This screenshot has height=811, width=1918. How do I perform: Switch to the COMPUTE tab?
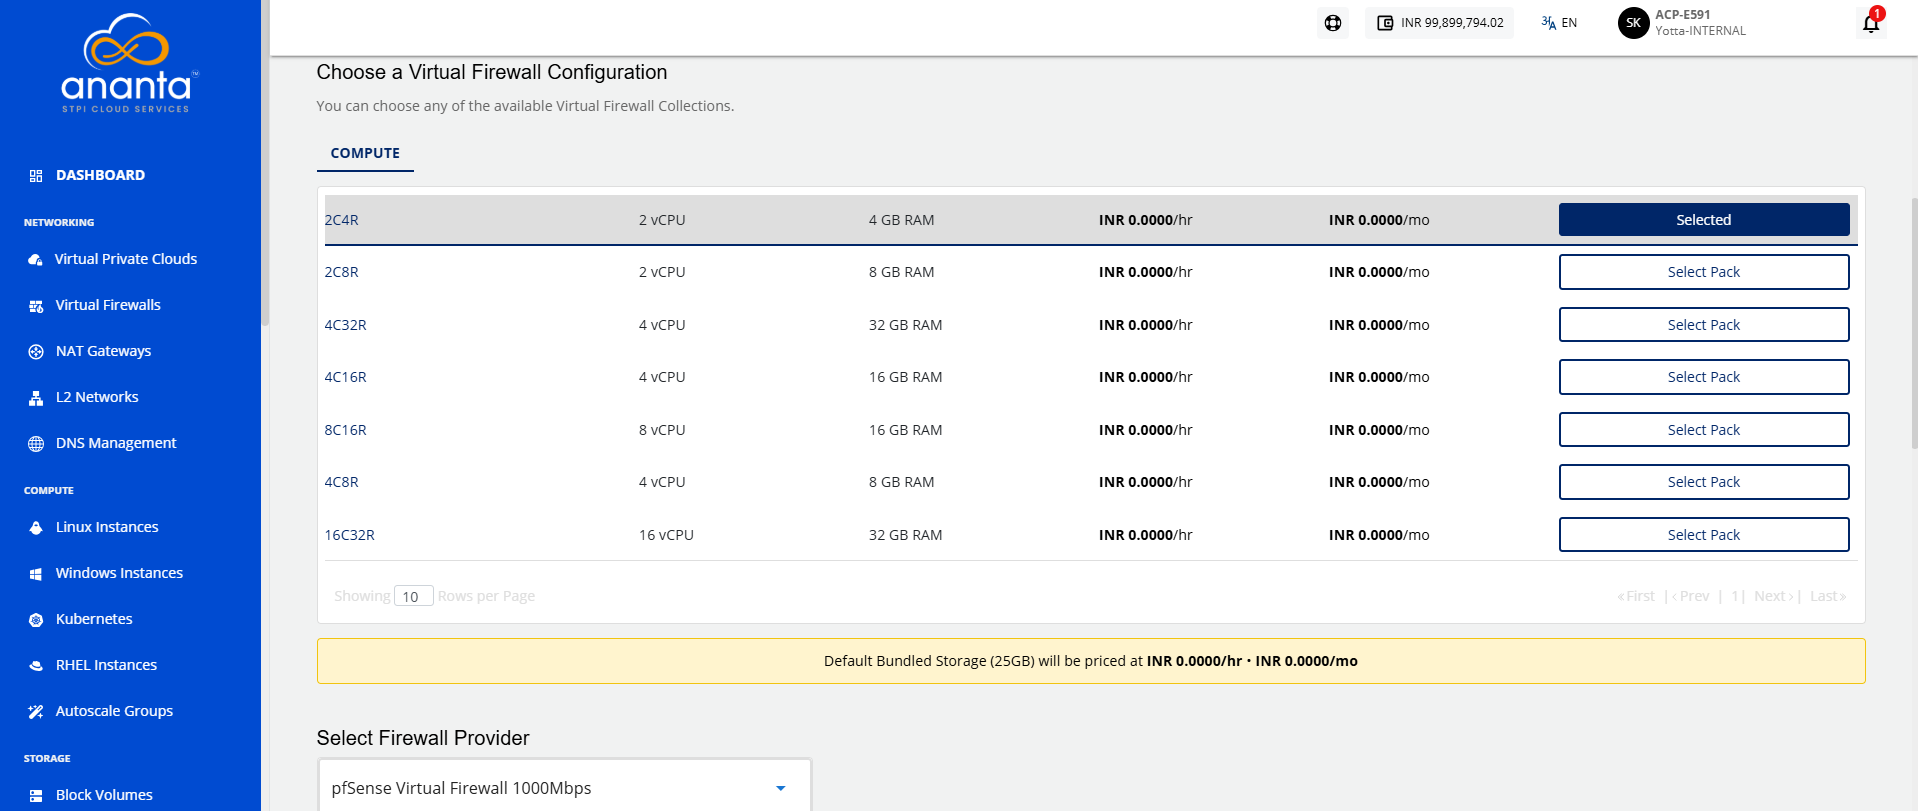pyautogui.click(x=365, y=153)
